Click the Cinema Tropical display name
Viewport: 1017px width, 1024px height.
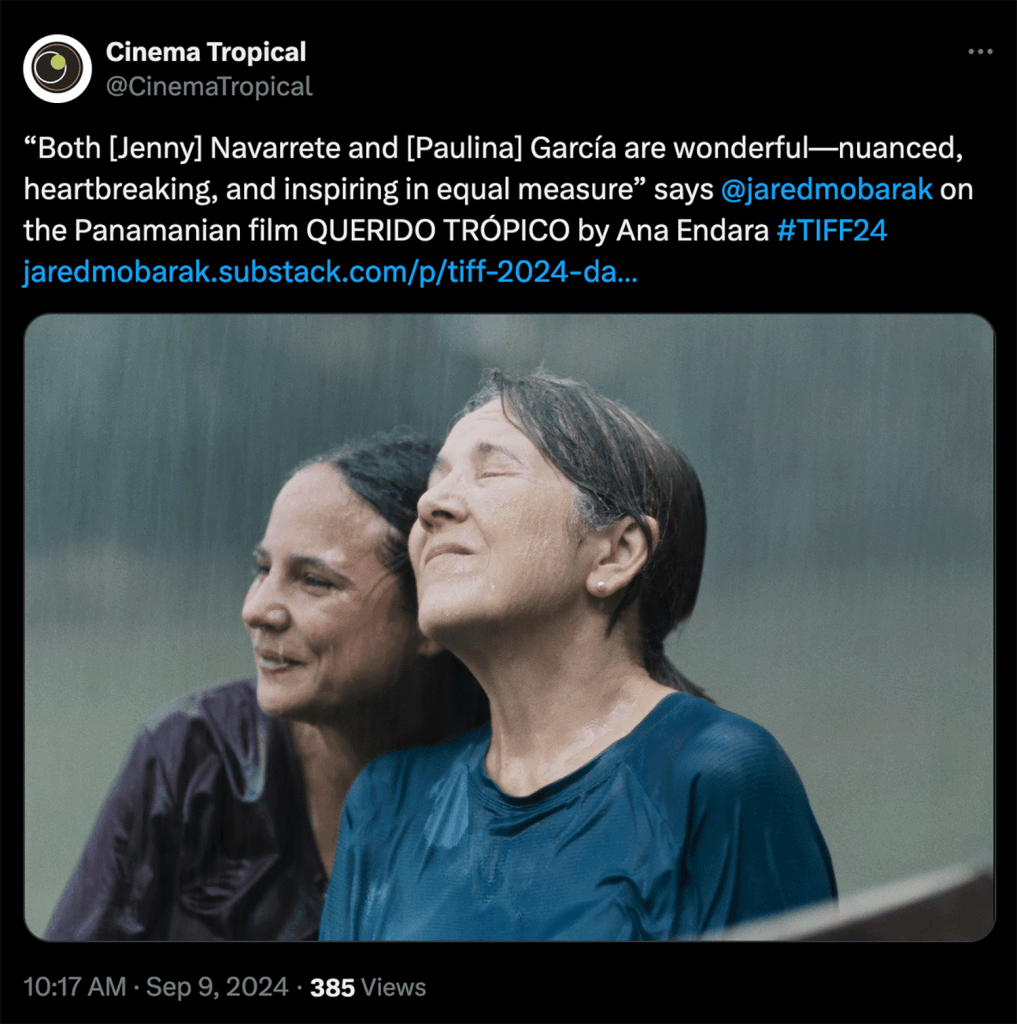206,52
